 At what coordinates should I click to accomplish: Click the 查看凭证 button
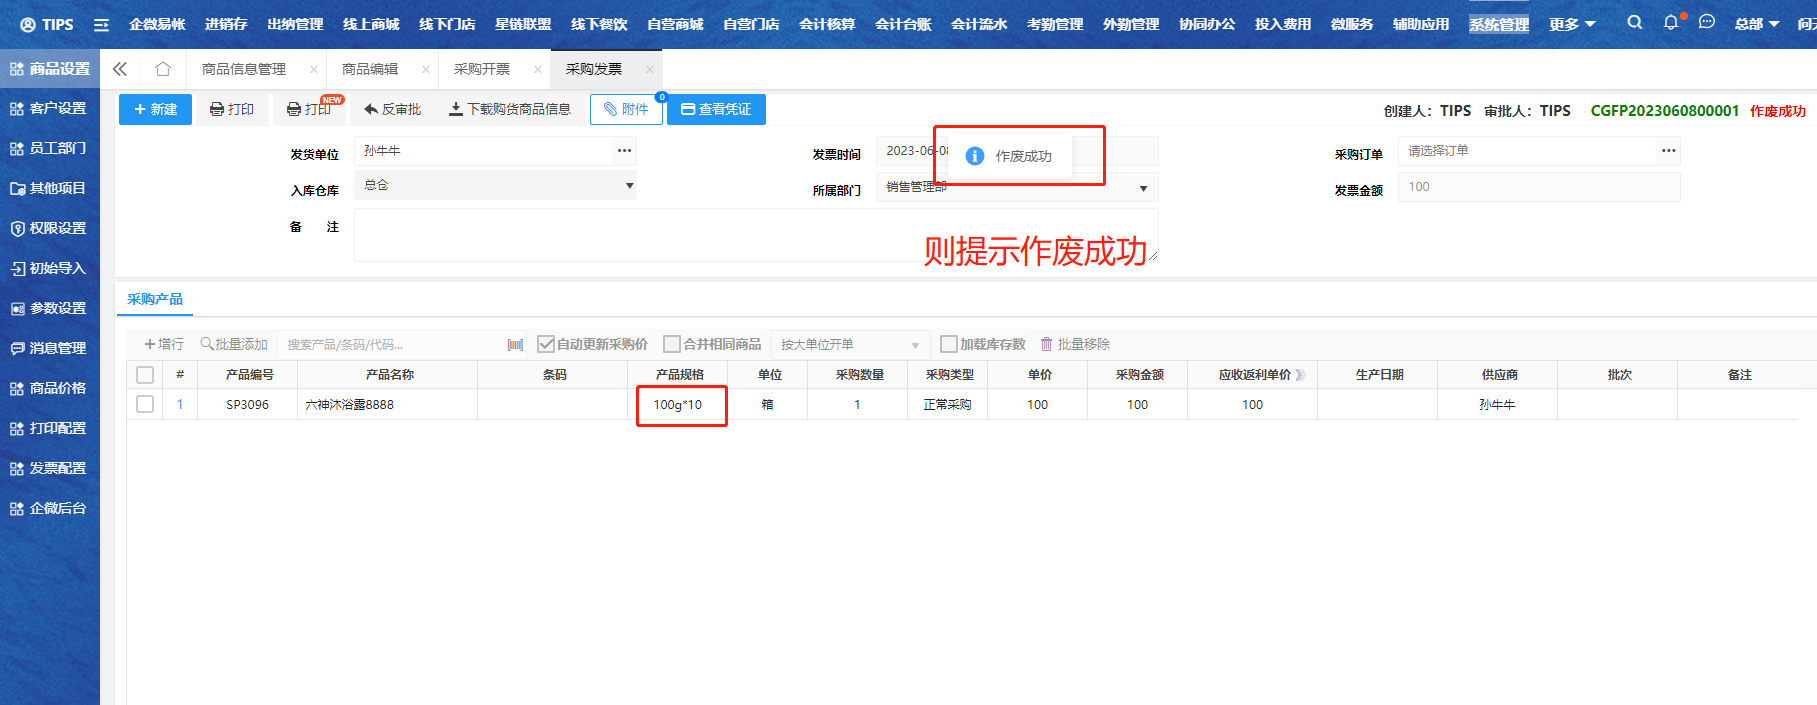716,109
